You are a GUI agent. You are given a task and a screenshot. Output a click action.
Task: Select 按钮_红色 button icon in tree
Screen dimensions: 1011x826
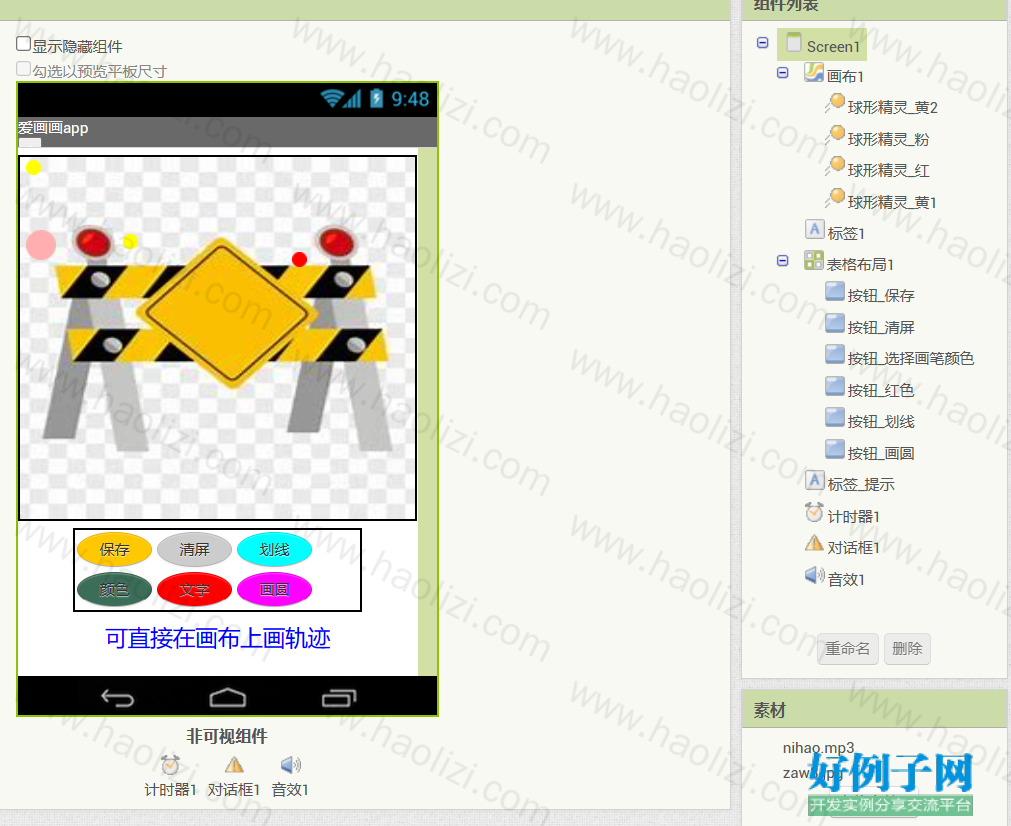coord(835,386)
